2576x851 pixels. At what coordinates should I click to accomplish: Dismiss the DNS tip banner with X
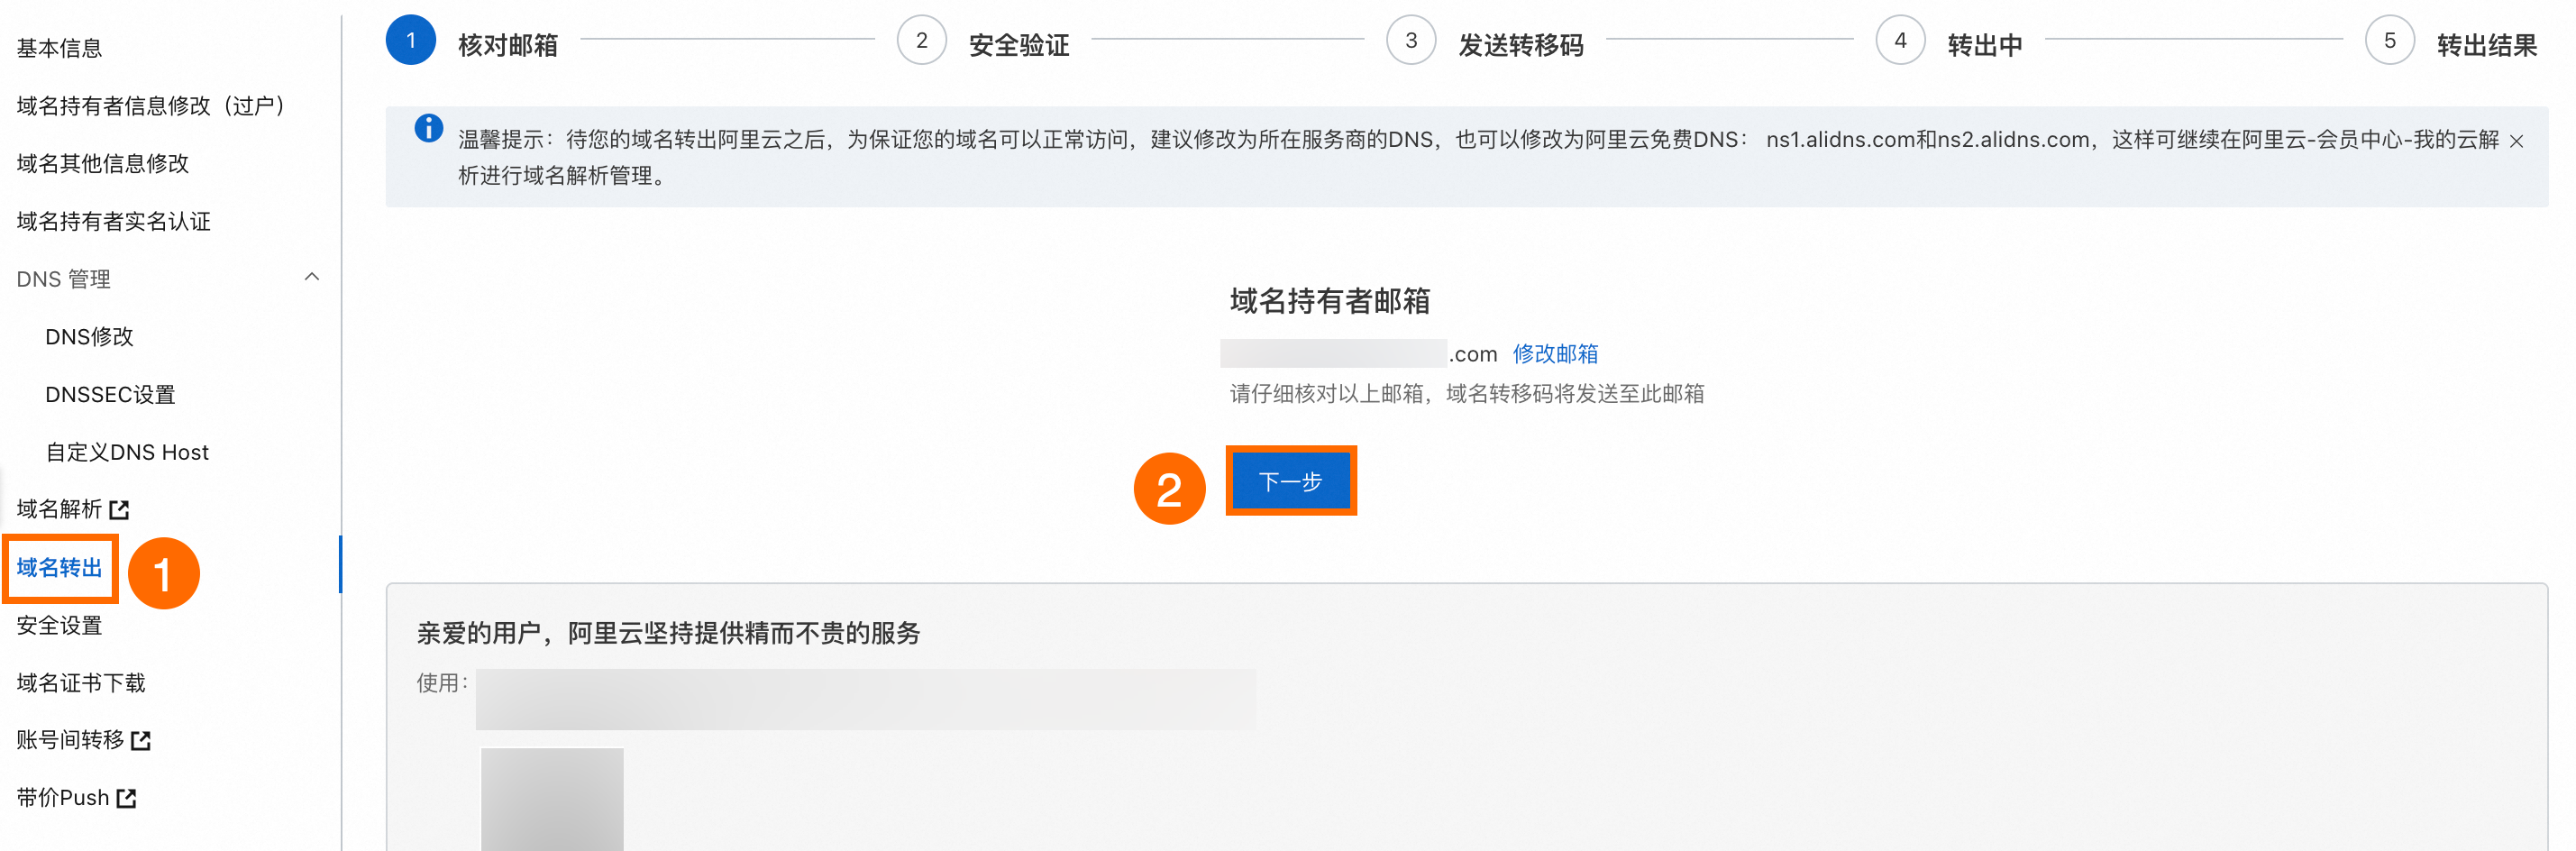coord(2516,141)
